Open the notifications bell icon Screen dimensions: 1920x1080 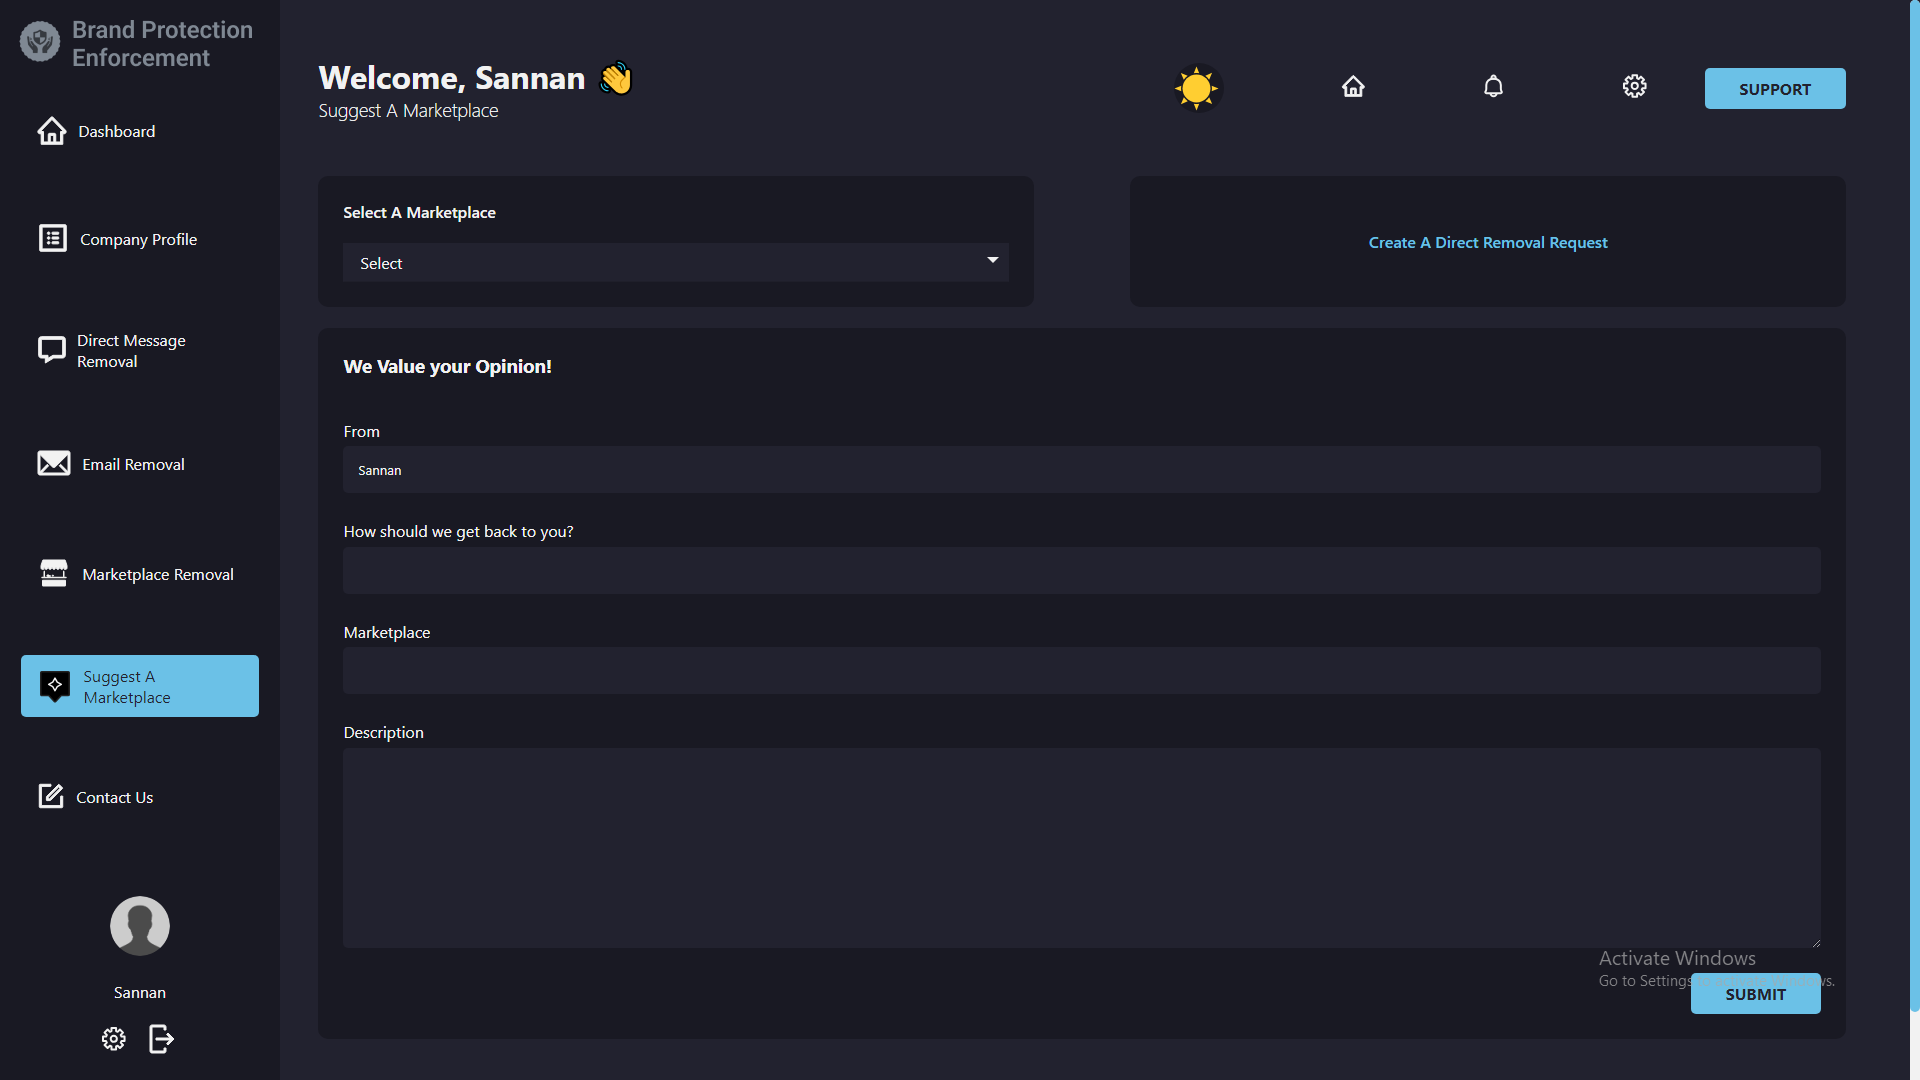pos(1493,87)
